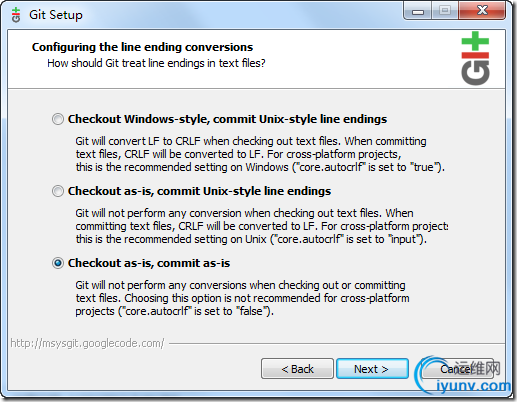Click the 'Configuring the line ending conversions' heading

[142, 47]
